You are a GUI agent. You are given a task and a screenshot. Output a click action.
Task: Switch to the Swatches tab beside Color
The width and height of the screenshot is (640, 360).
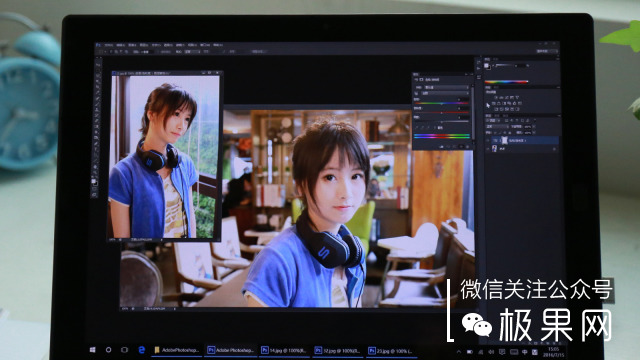[496, 59]
